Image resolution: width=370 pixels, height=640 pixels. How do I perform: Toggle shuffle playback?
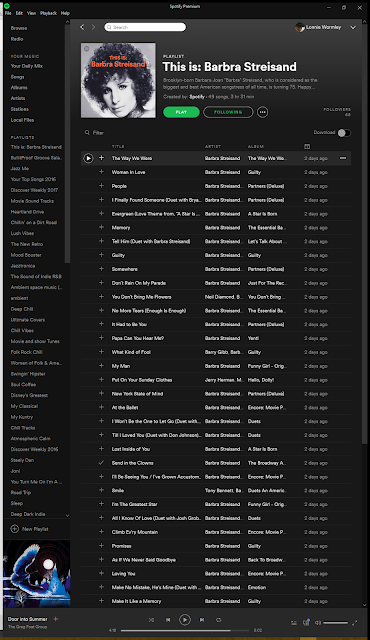click(151, 620)
